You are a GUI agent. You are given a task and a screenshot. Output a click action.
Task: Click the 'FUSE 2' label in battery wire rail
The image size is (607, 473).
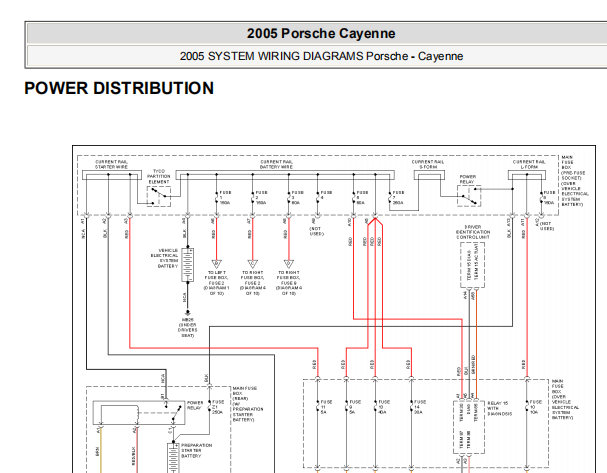(x=261, y=197)
